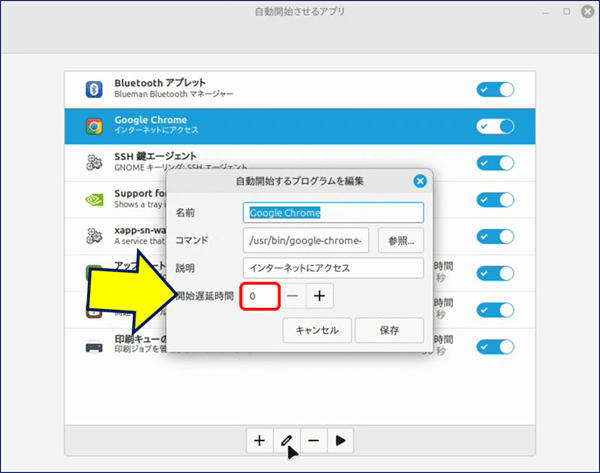Click the キャンセル button

317,330
